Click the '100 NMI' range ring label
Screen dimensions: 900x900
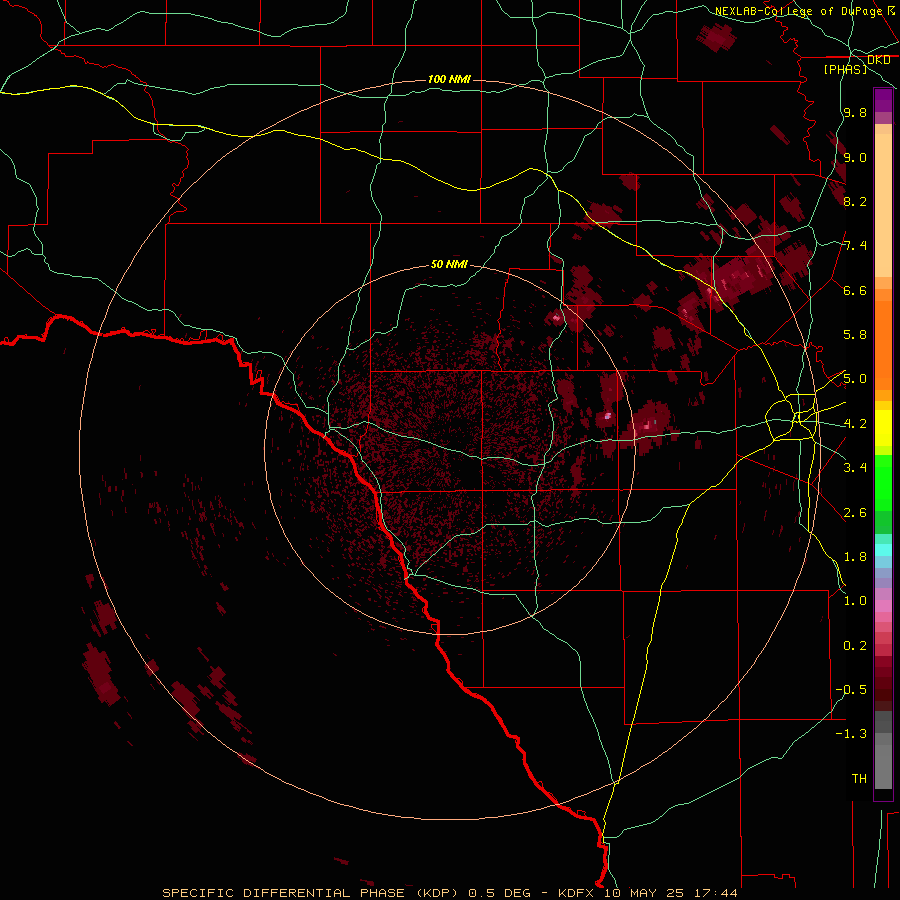(x=449, y=79)
